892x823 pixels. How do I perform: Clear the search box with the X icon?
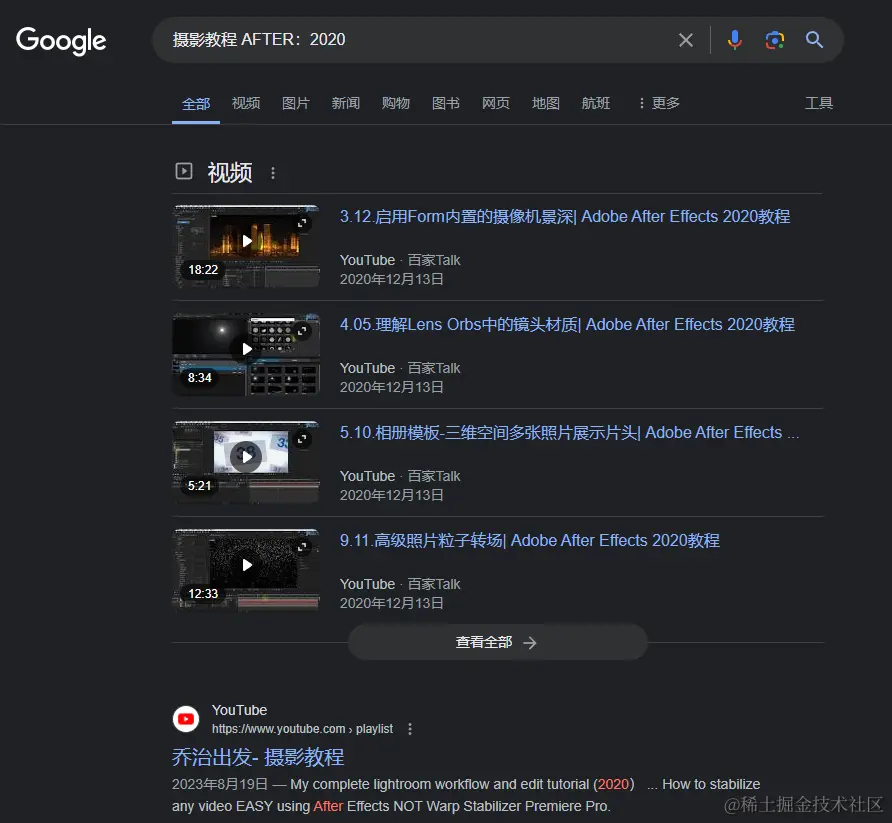click(x=686, y=40)
